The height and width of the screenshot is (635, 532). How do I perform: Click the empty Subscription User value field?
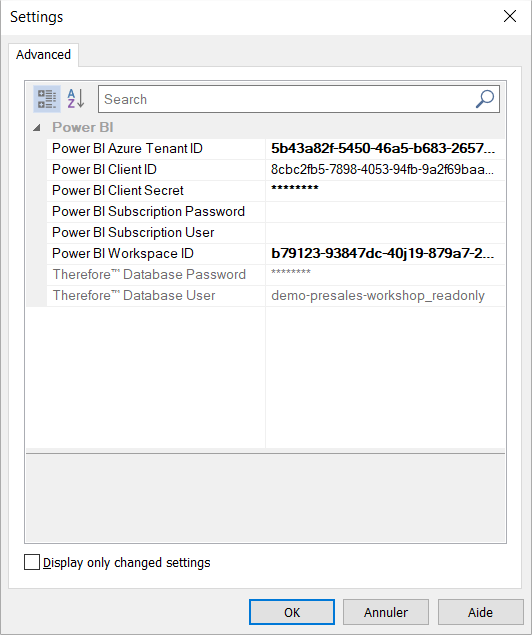click(385, 233)
